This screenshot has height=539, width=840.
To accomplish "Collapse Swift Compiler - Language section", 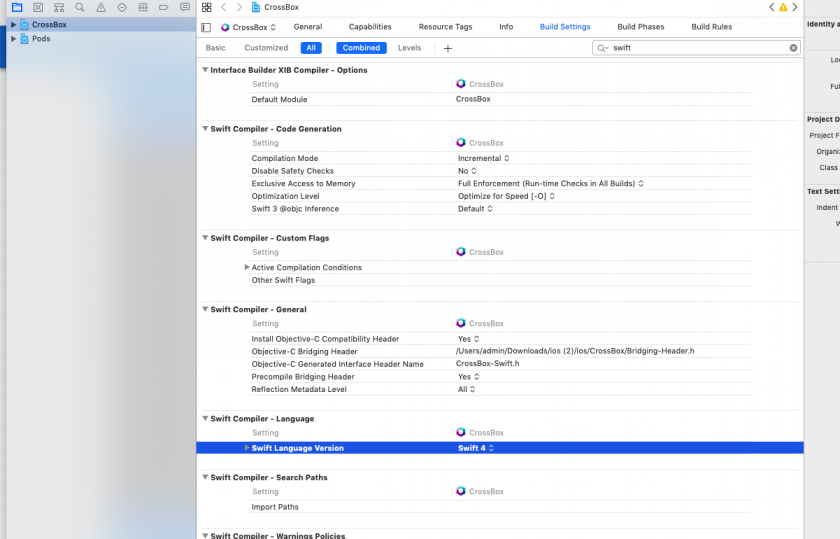I will coord(205,418).
